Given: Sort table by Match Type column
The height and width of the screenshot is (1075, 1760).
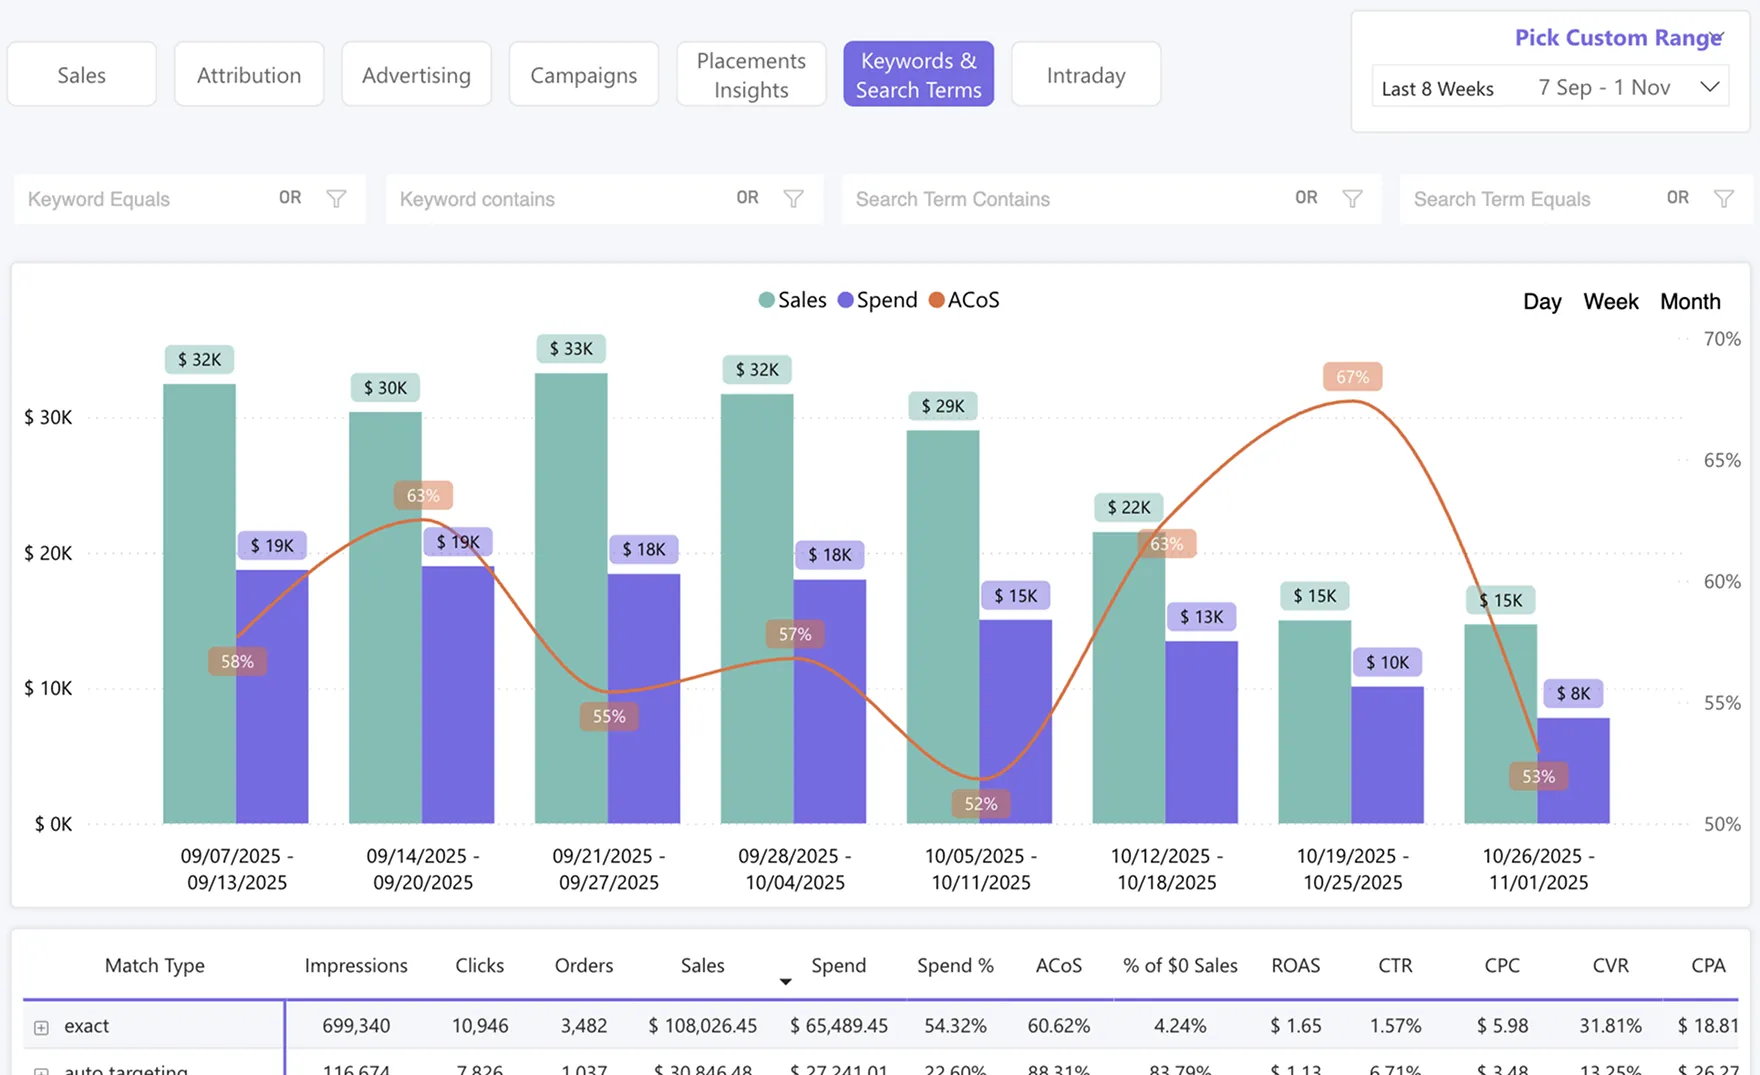Looking at the screenshot, I should click(155, 966).
